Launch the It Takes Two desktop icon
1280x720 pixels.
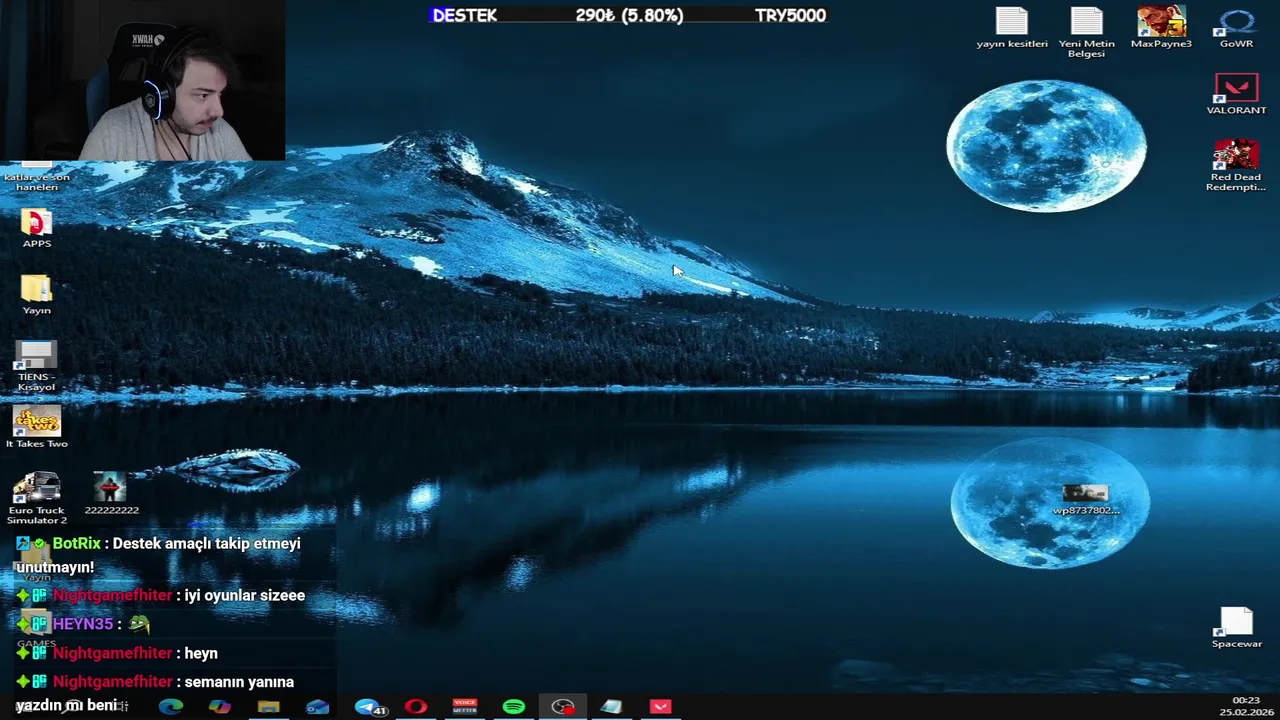[36, 428]
